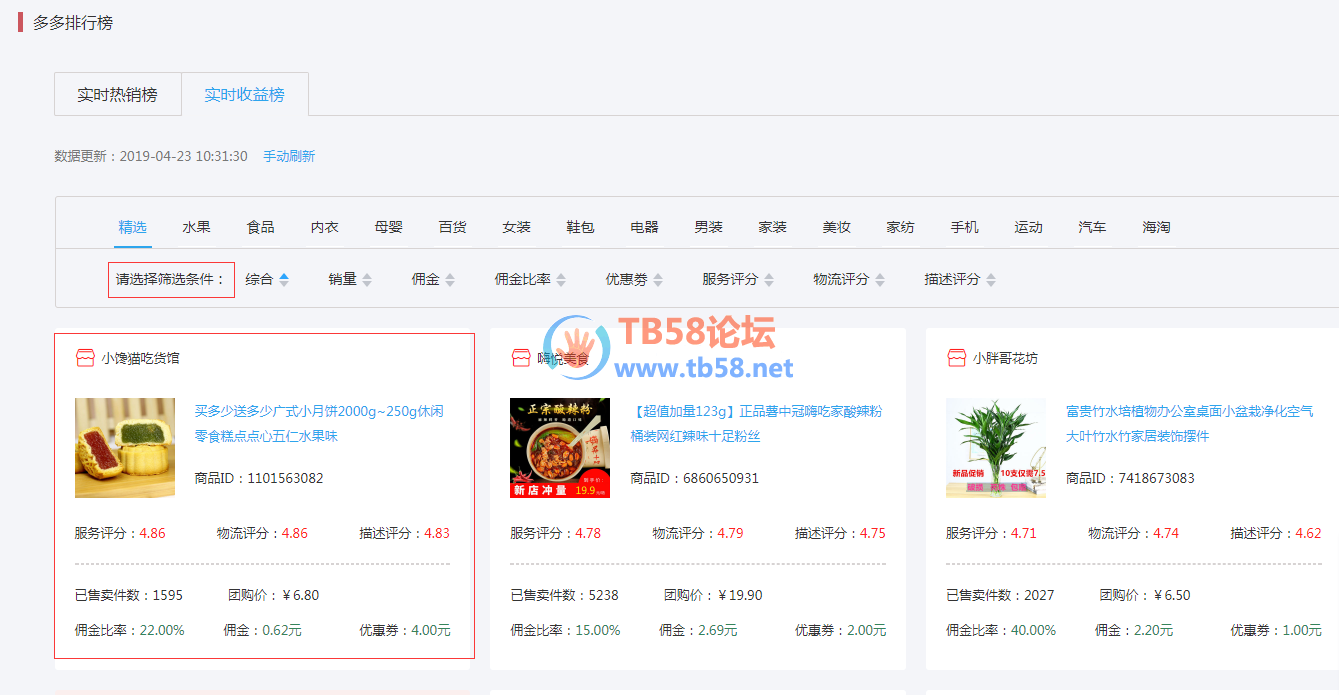
Task: Toggle the 佣金比率 sort arrows
Action: [561, 280]
